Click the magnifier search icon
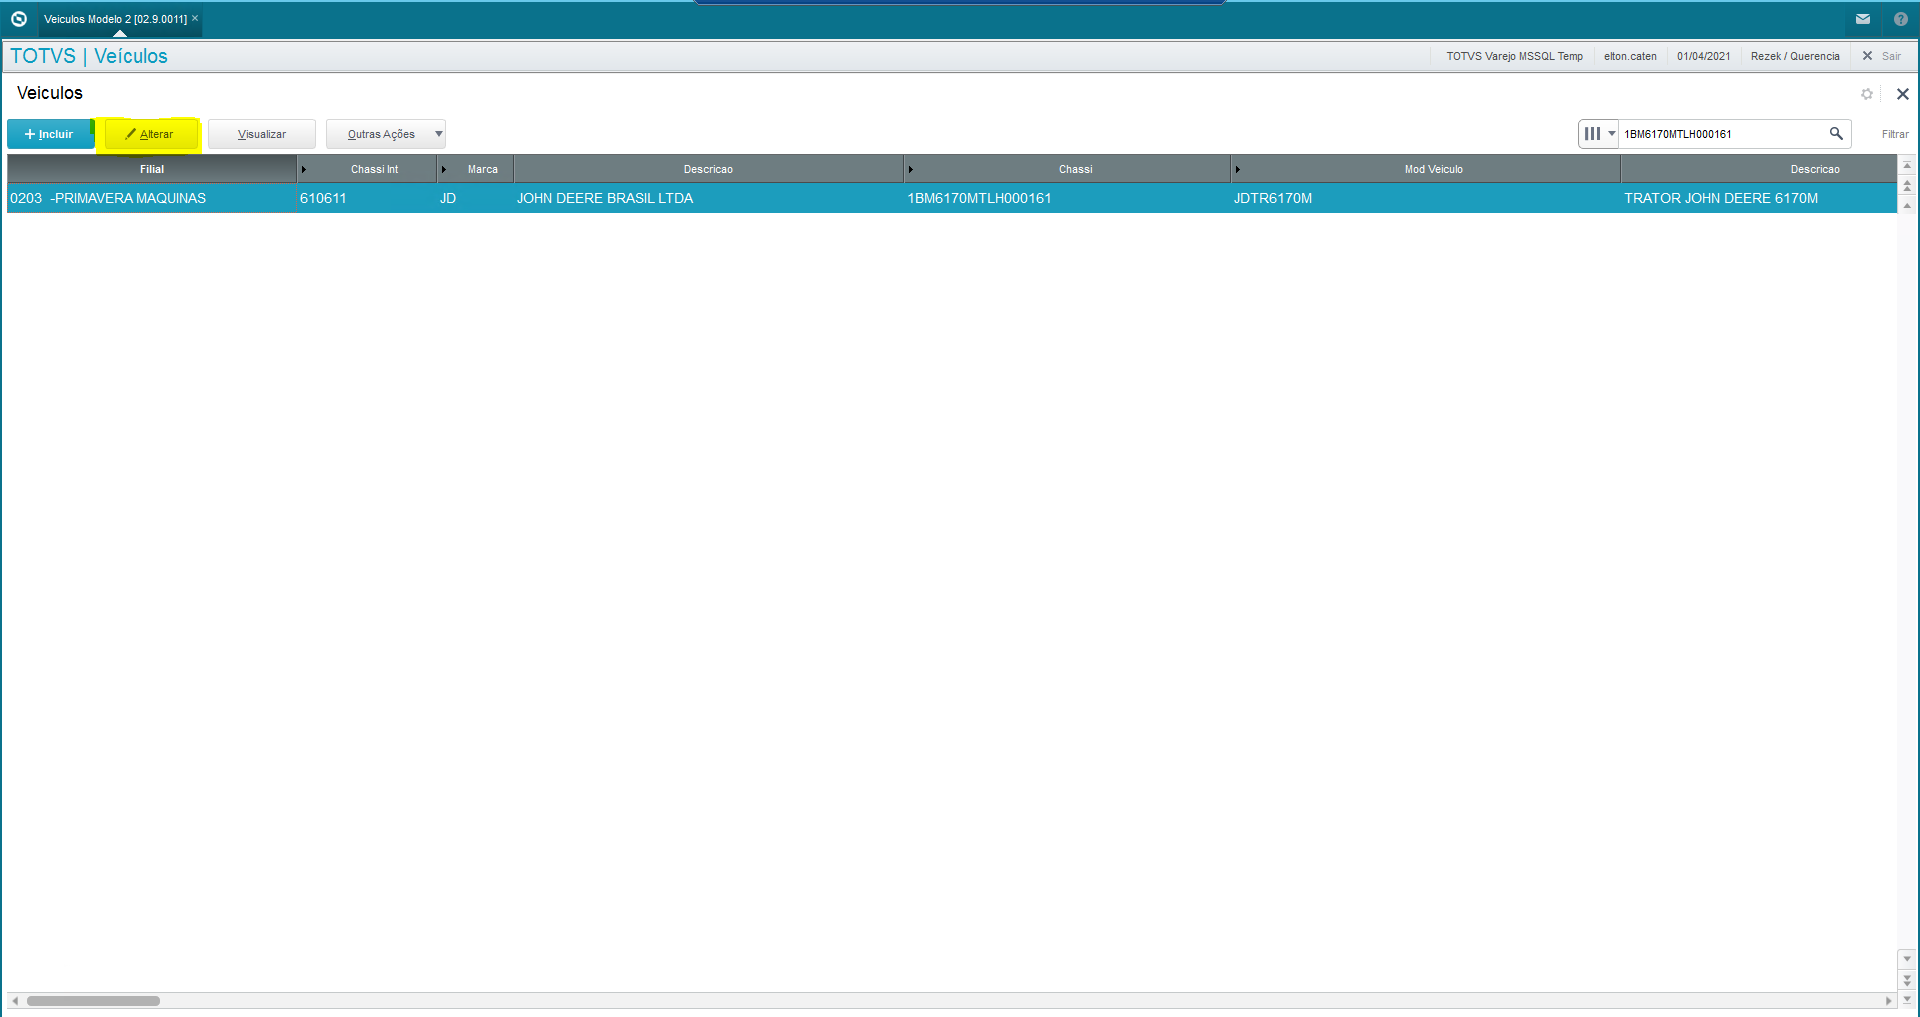 [x=1836, y=134]
